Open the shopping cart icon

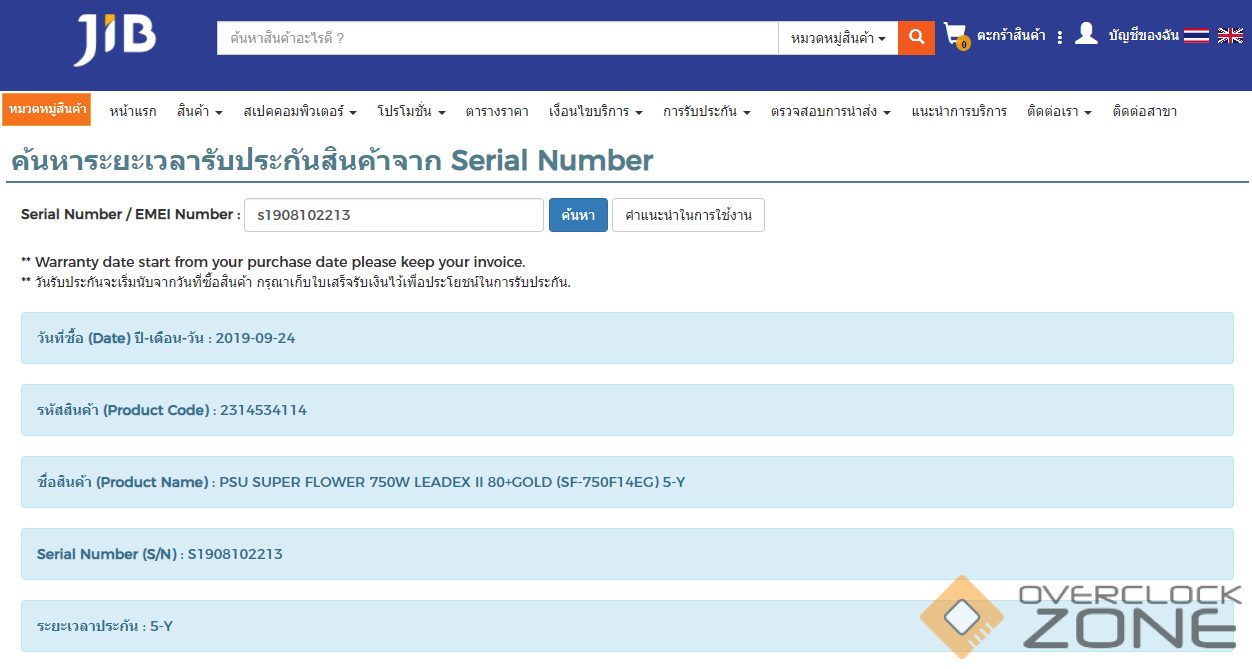tap(957, 36)
